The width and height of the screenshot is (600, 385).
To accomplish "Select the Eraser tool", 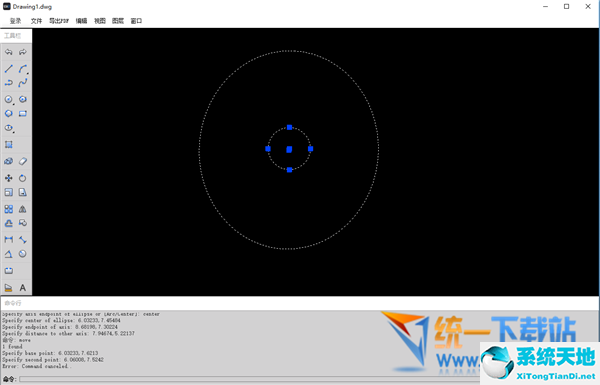I will pos(23,161).
